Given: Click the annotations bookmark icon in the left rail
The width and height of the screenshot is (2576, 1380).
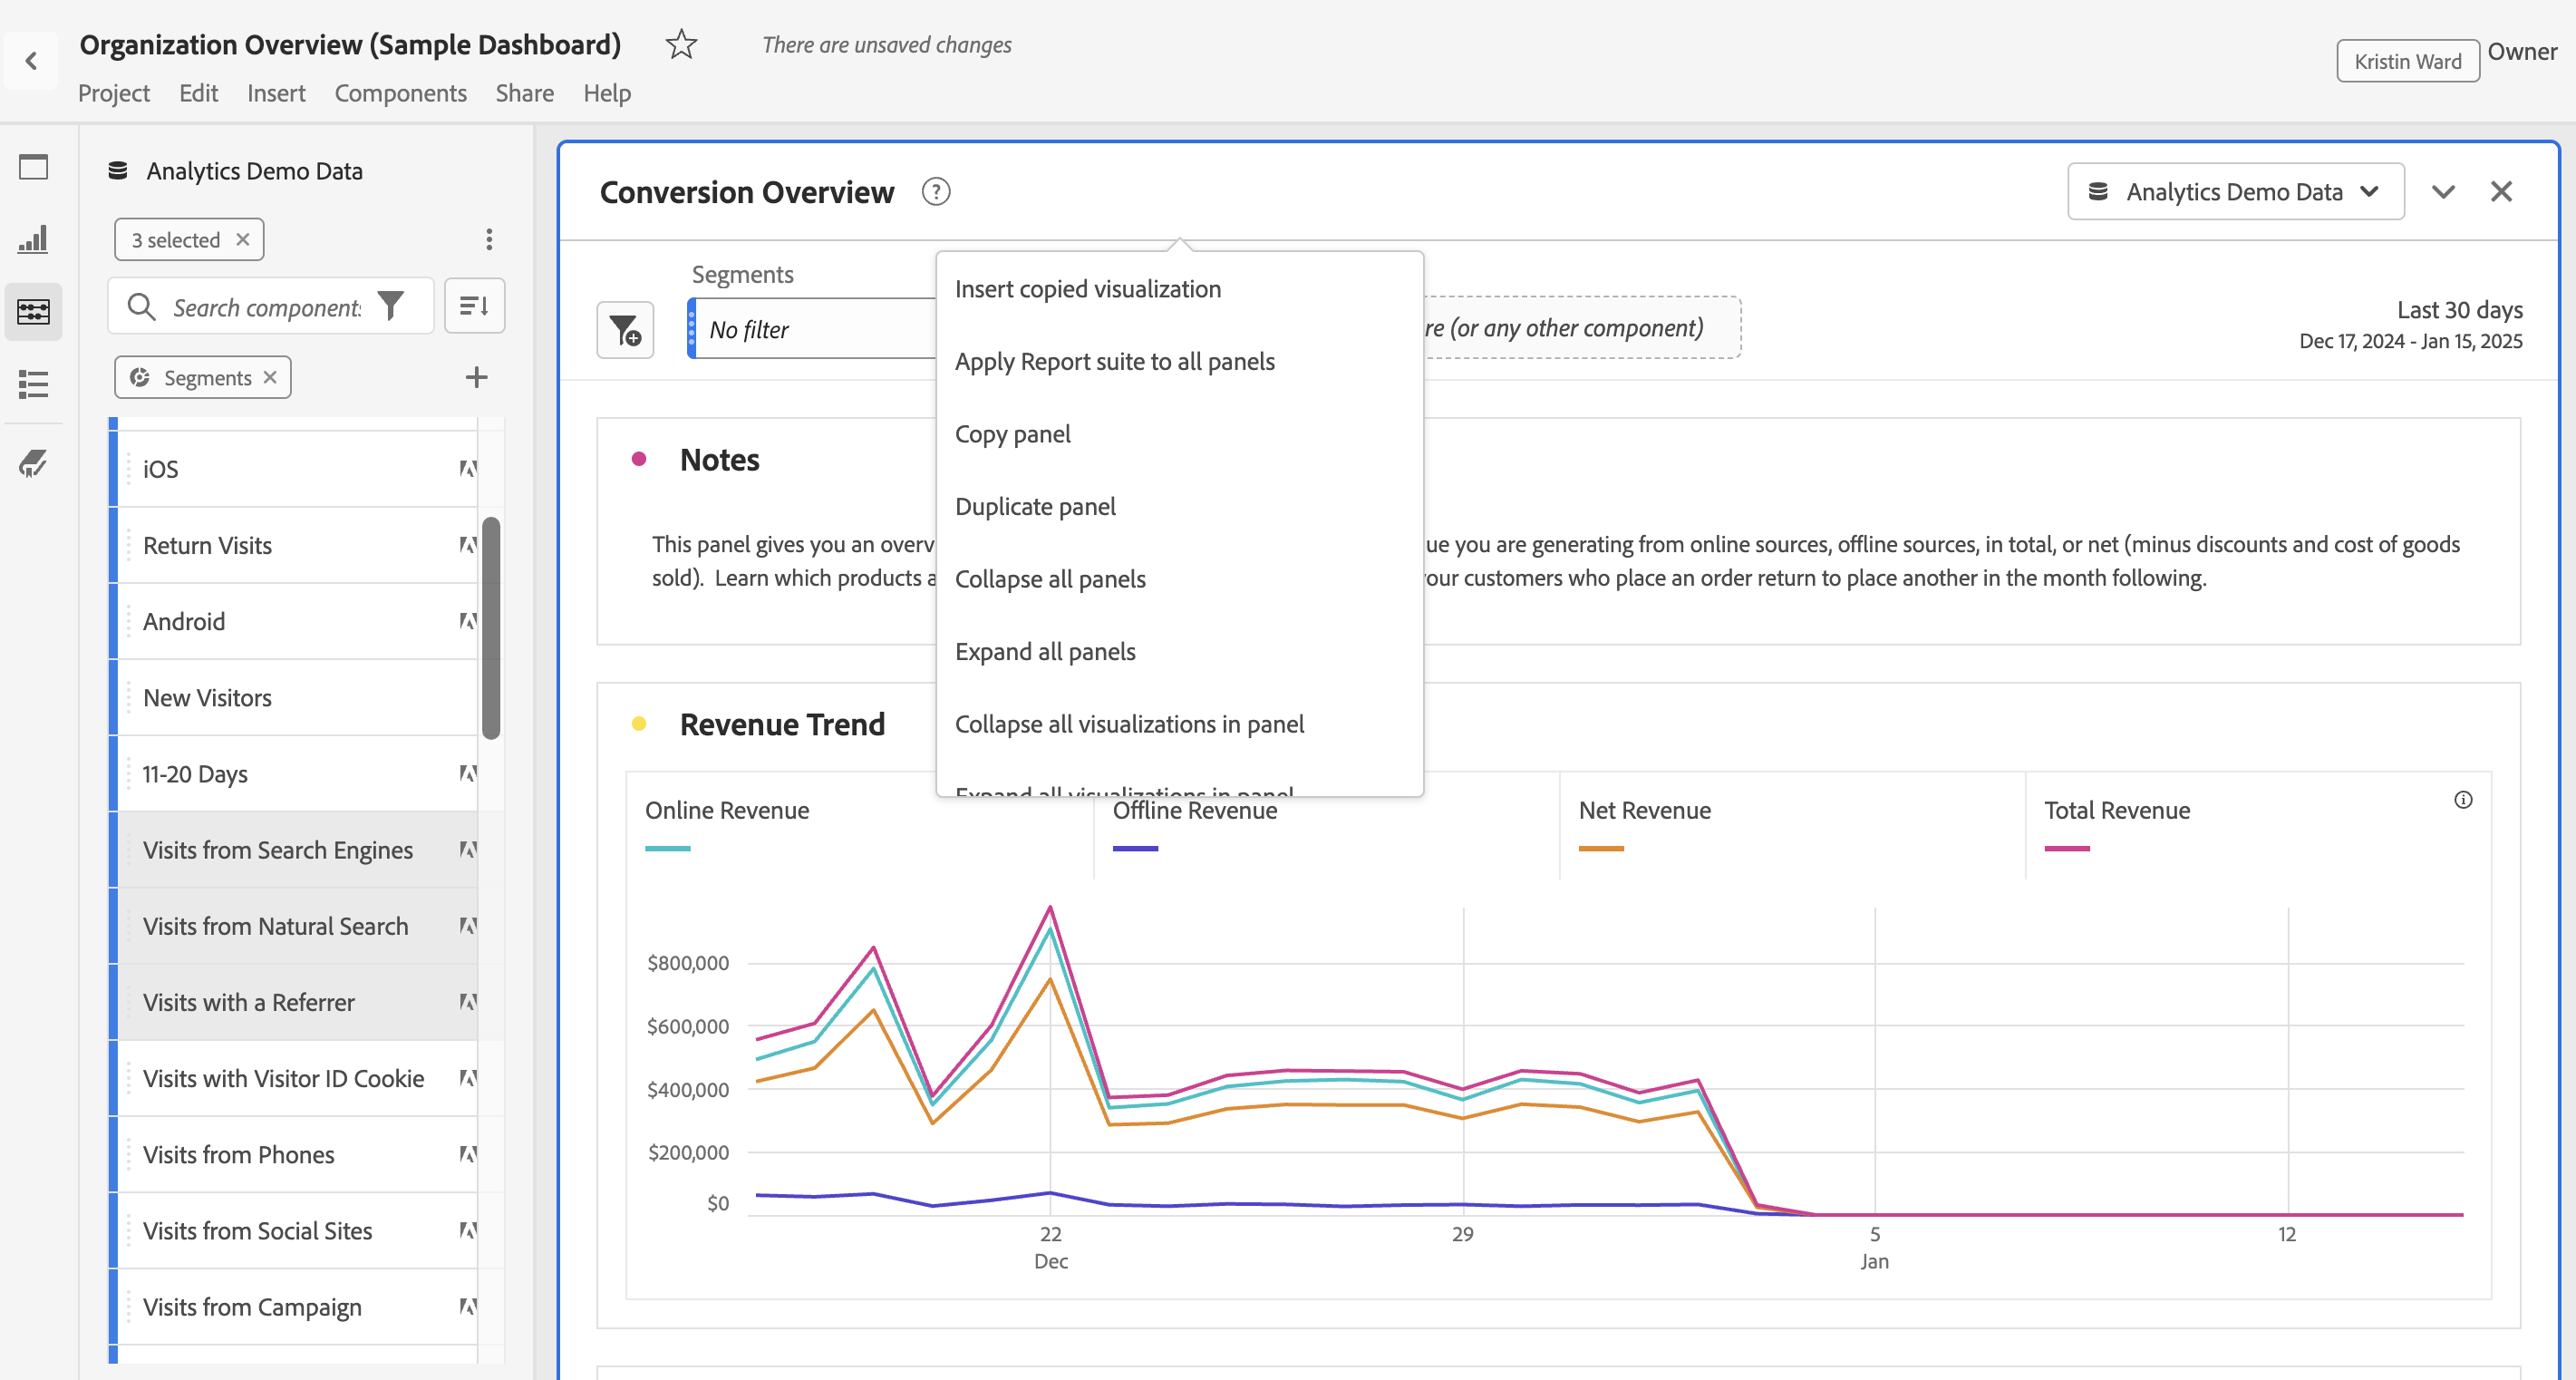Looking at the screenshot, I should click(34, 462).
